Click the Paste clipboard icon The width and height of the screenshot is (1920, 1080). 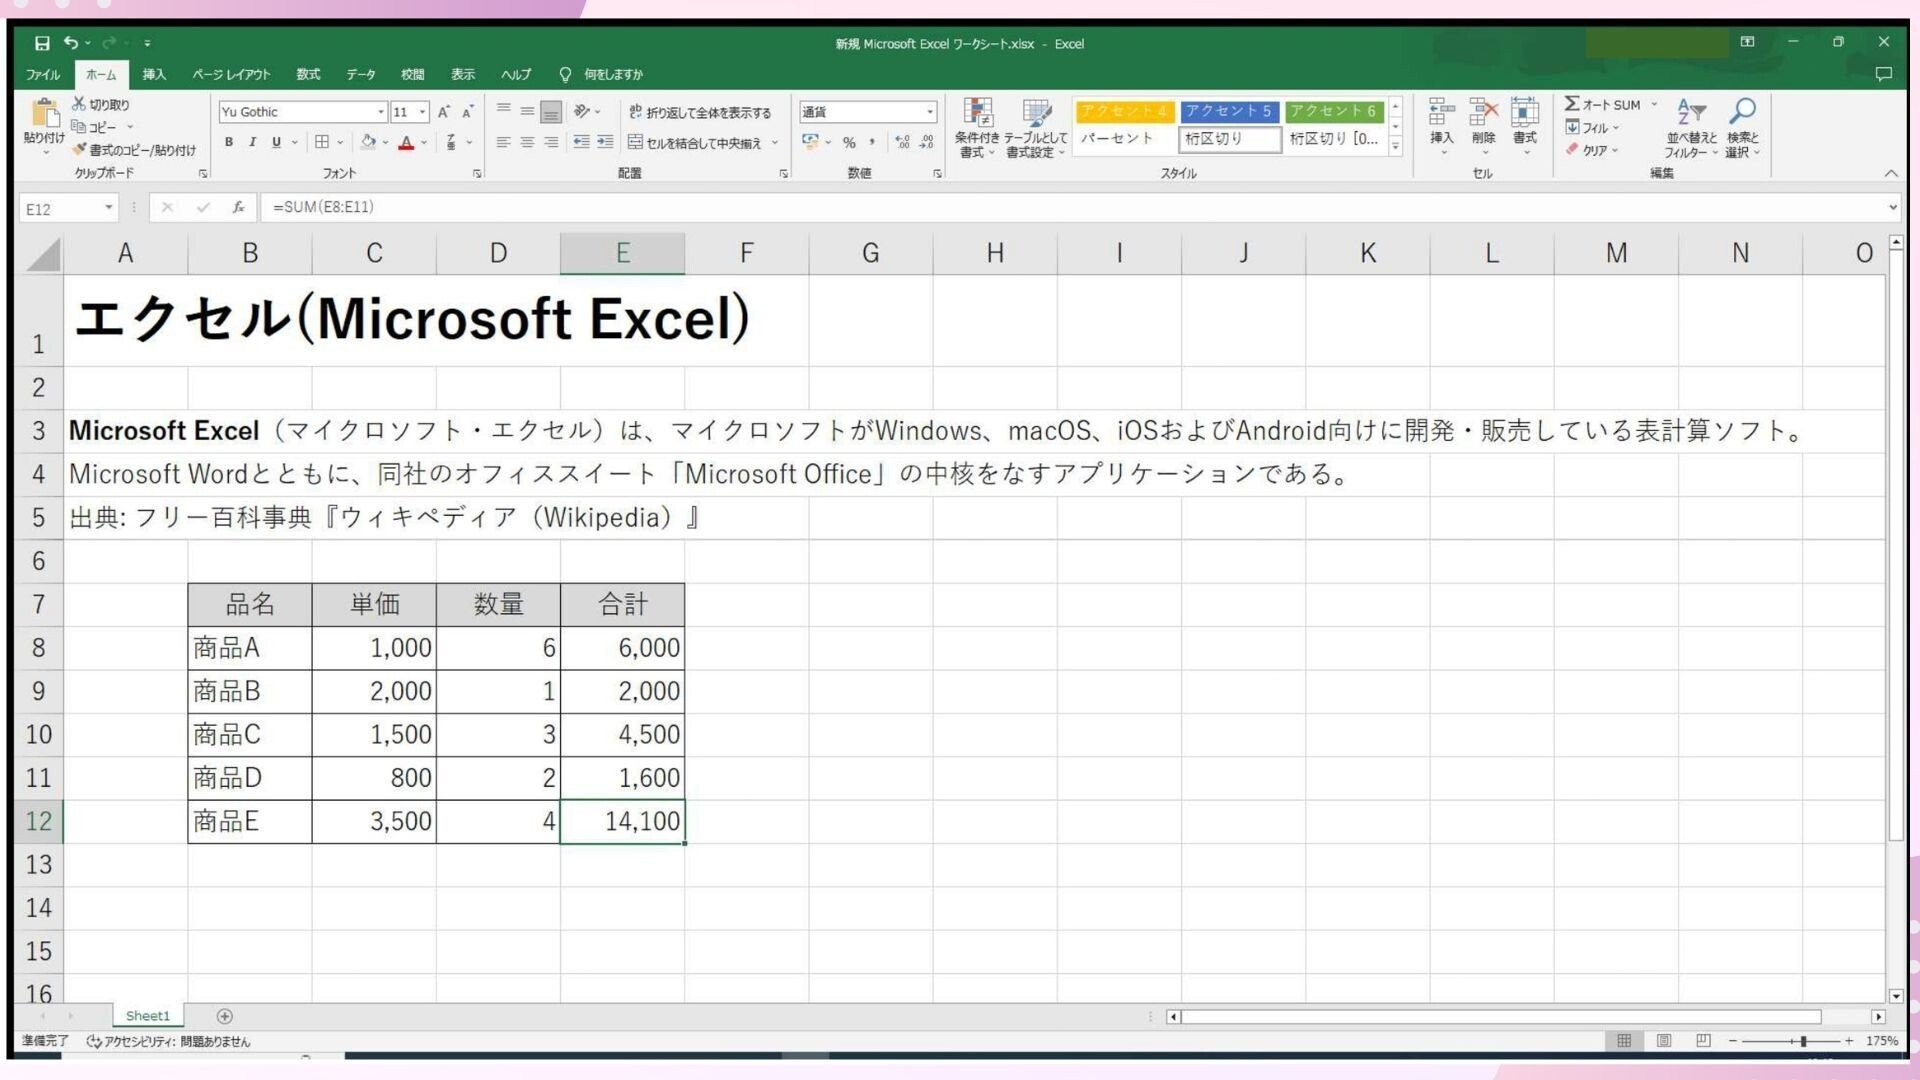point(44,114)
